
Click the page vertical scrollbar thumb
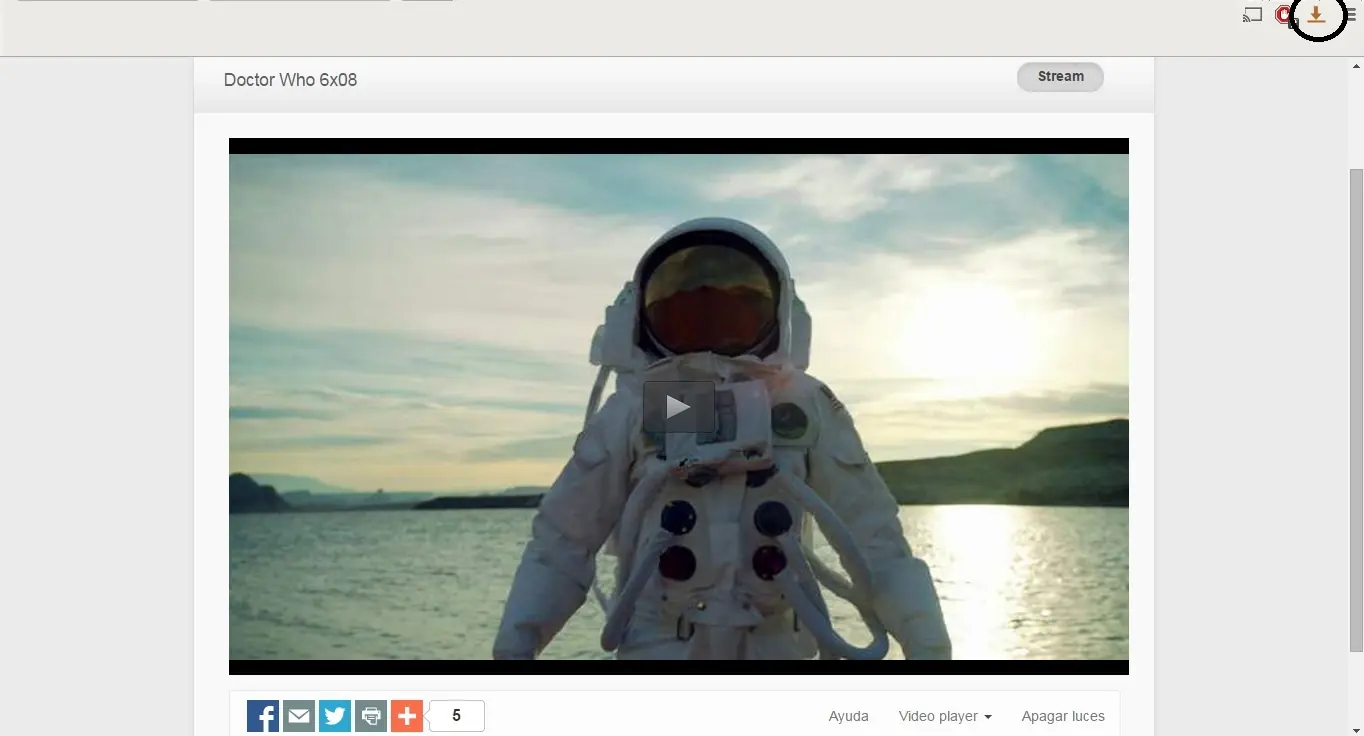tap(1356, 410)
